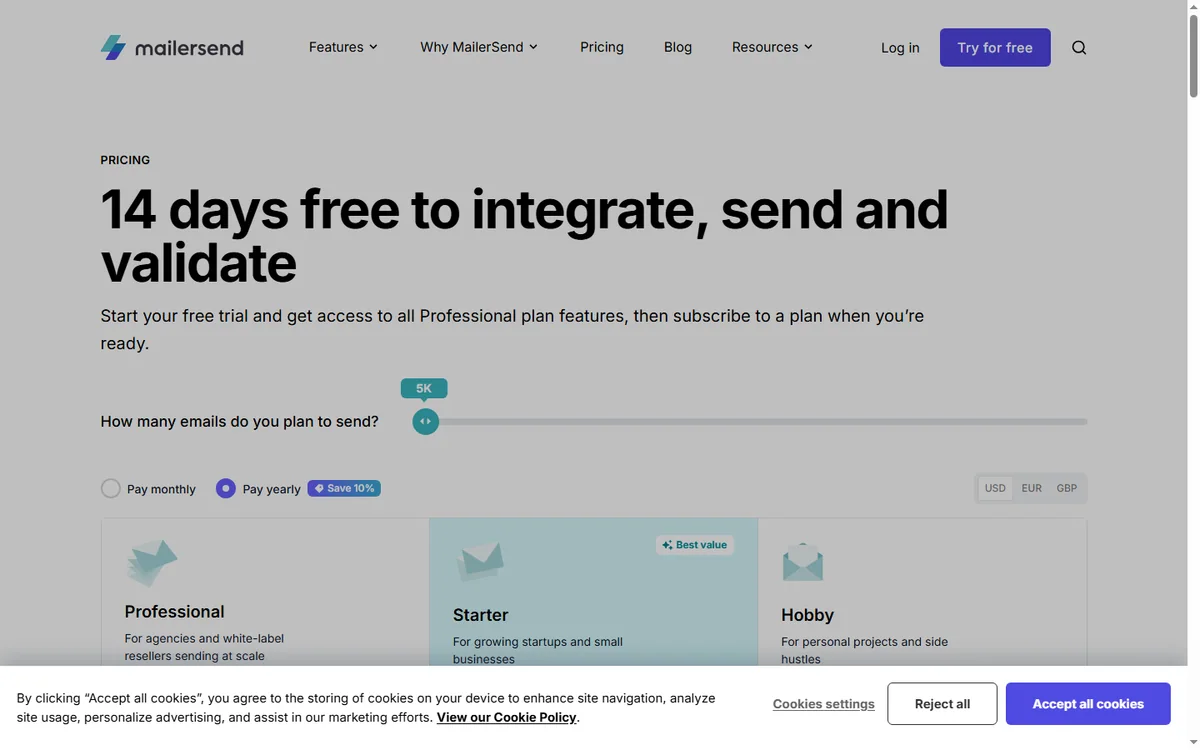The height and width of the screenshot is (750, 1200).
Task: Click the 'Start your free trial' paragraph
Action: tap(512, 329)
